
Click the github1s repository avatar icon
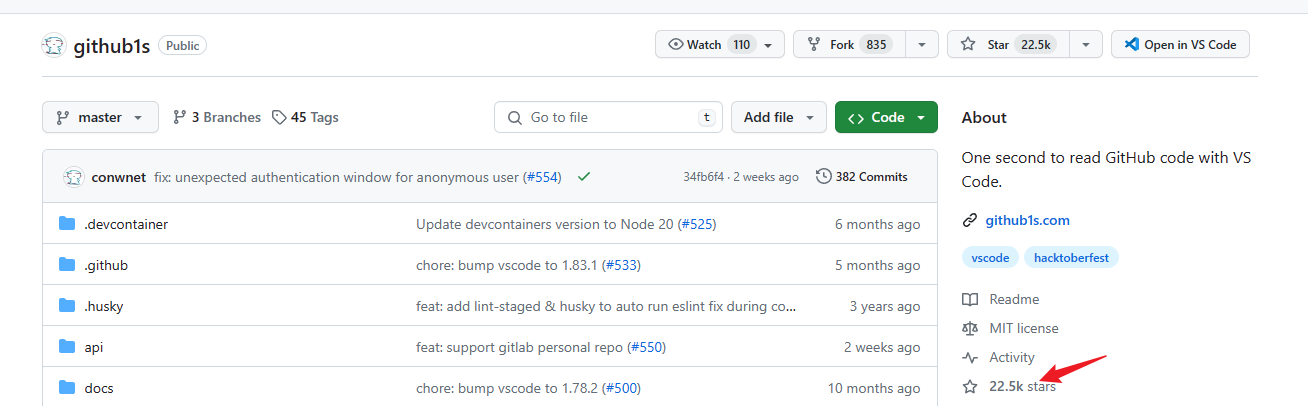click(54, 46)
